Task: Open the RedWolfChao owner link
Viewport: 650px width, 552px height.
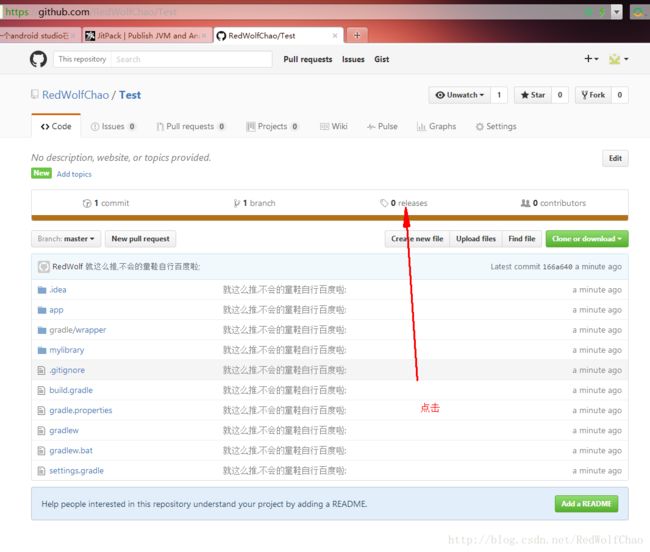Action: (75, 95)
